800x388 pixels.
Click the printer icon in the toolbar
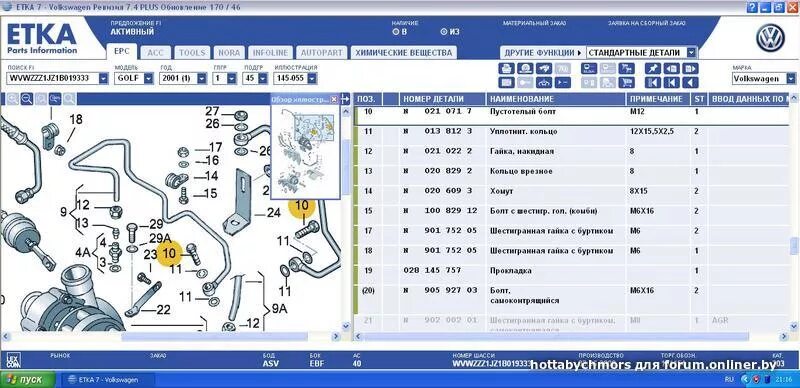click(x=507, y=68)
